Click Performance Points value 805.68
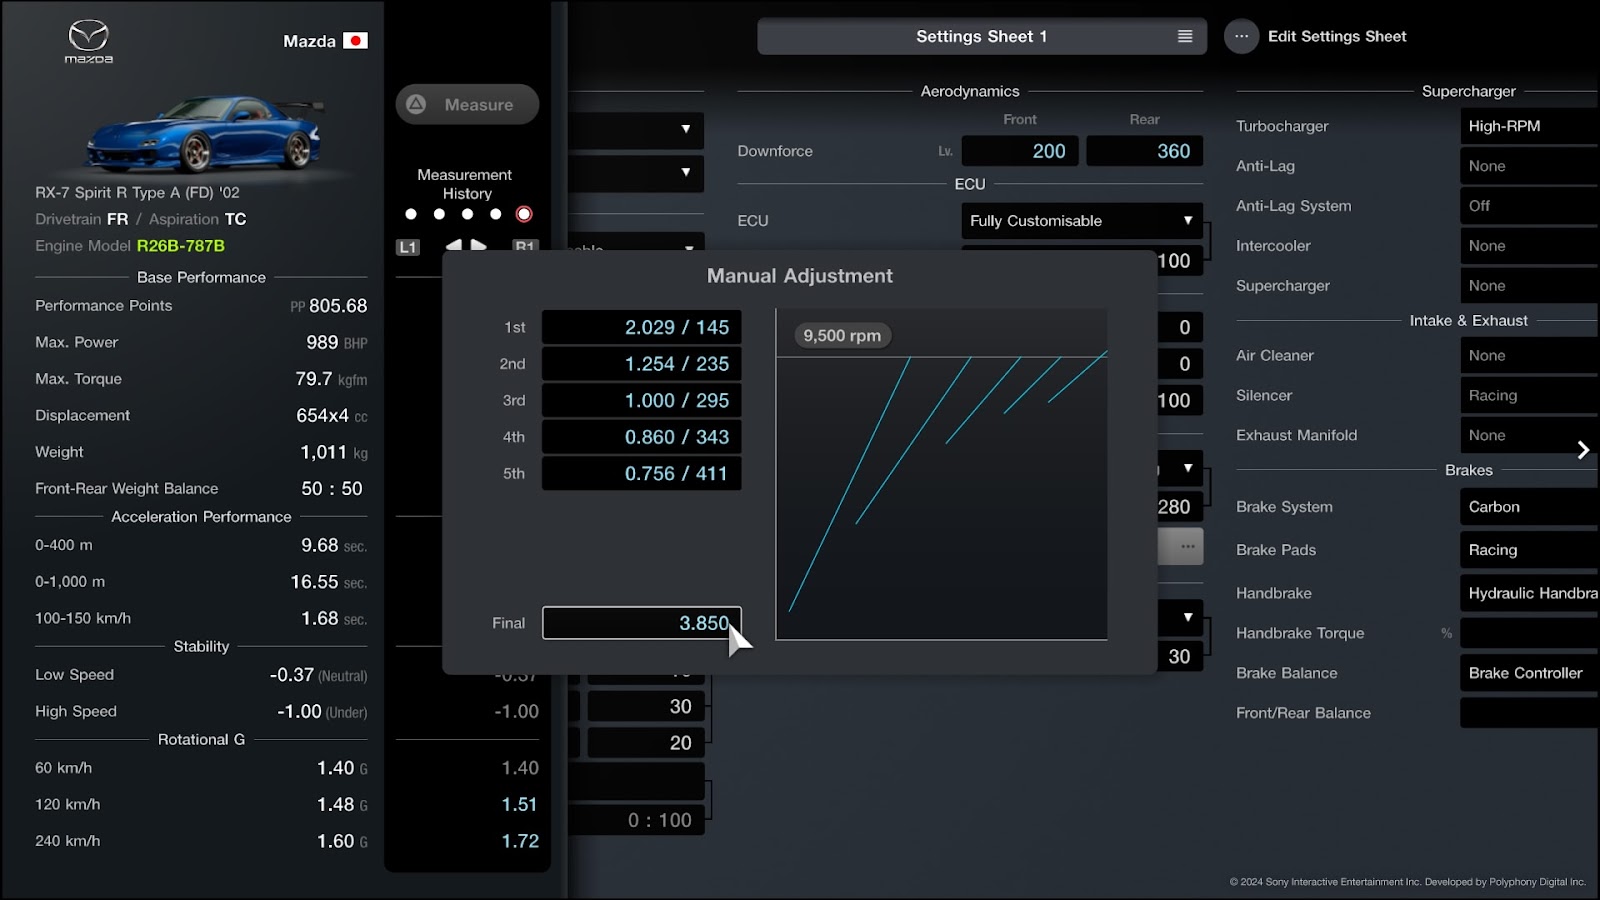Viewport: 1600px width, 900px height. pos(338,306)
